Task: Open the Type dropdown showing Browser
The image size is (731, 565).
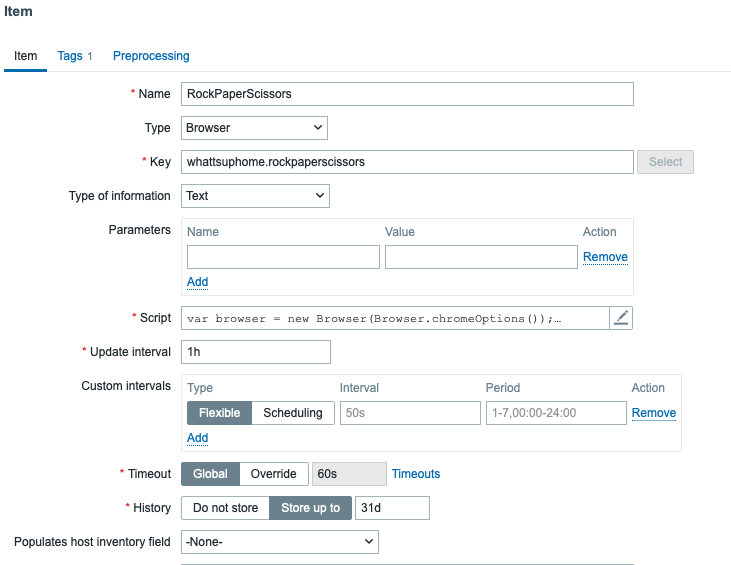Action: pos(255,128)
